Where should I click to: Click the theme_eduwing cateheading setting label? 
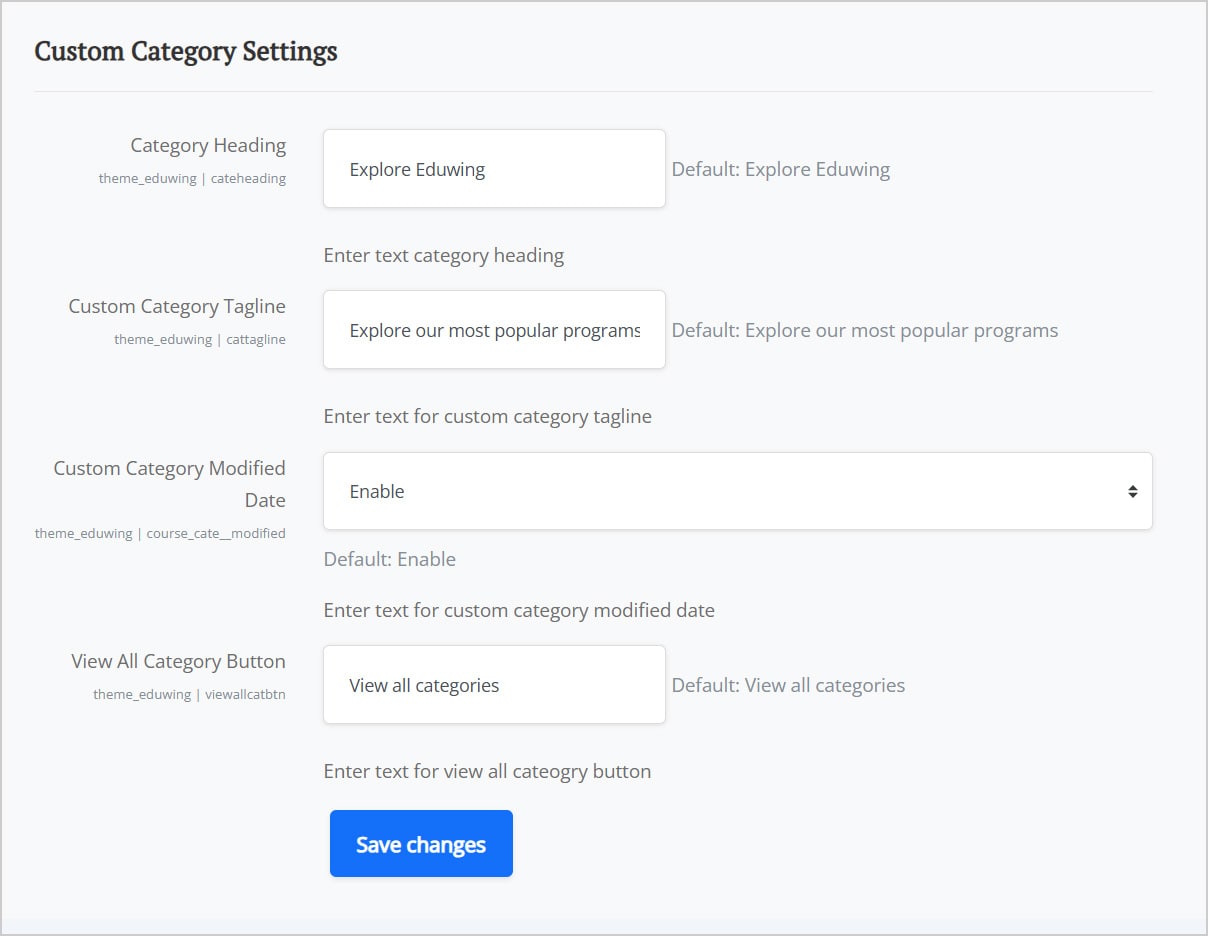[191, 178]
